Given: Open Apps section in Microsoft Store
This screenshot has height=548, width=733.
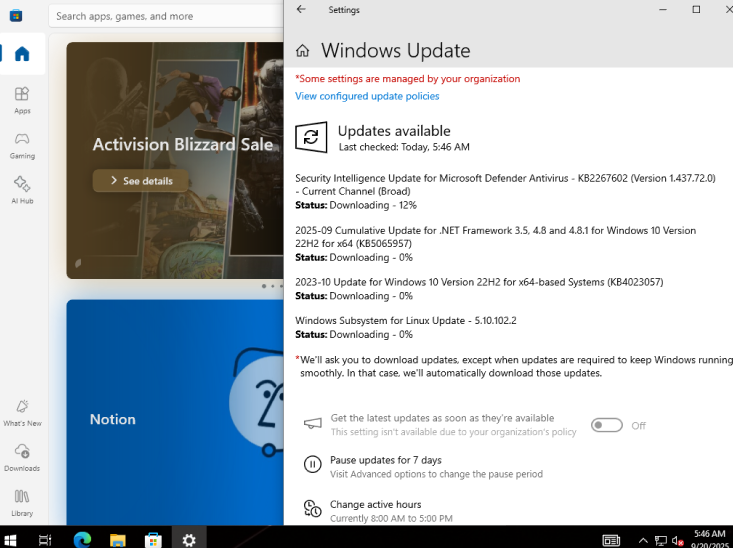Looking at the screenshot, I should pyautogui.click(x=22, y=100).
